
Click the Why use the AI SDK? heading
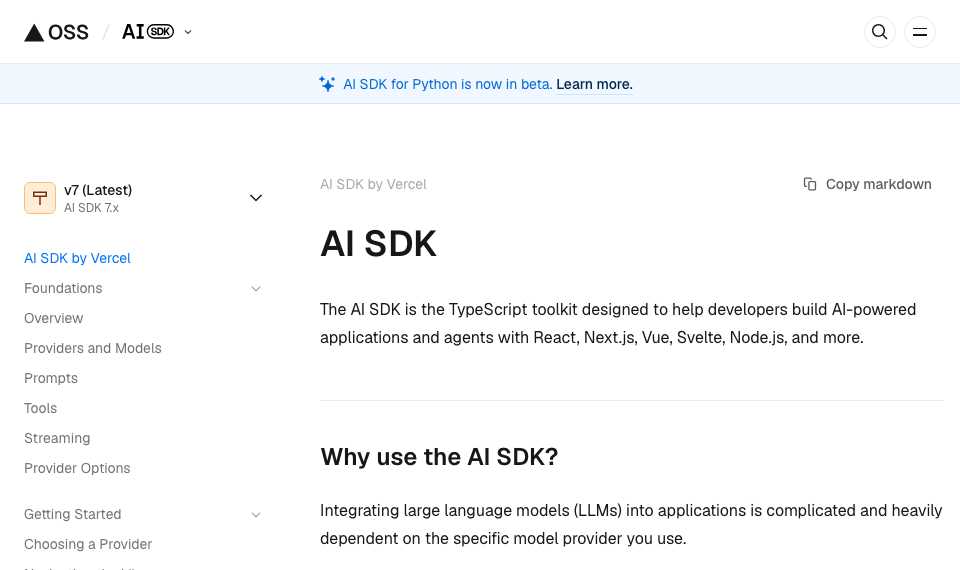tap(439, 457)
